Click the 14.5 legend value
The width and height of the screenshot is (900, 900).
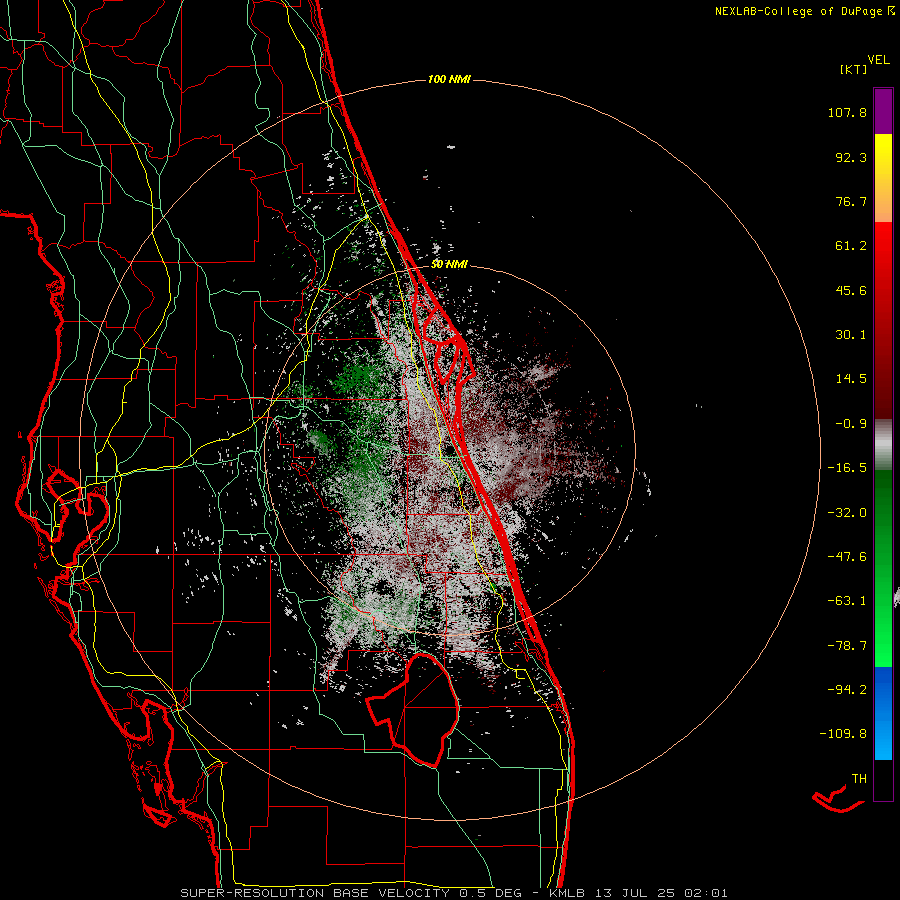[x=851, y=379]
